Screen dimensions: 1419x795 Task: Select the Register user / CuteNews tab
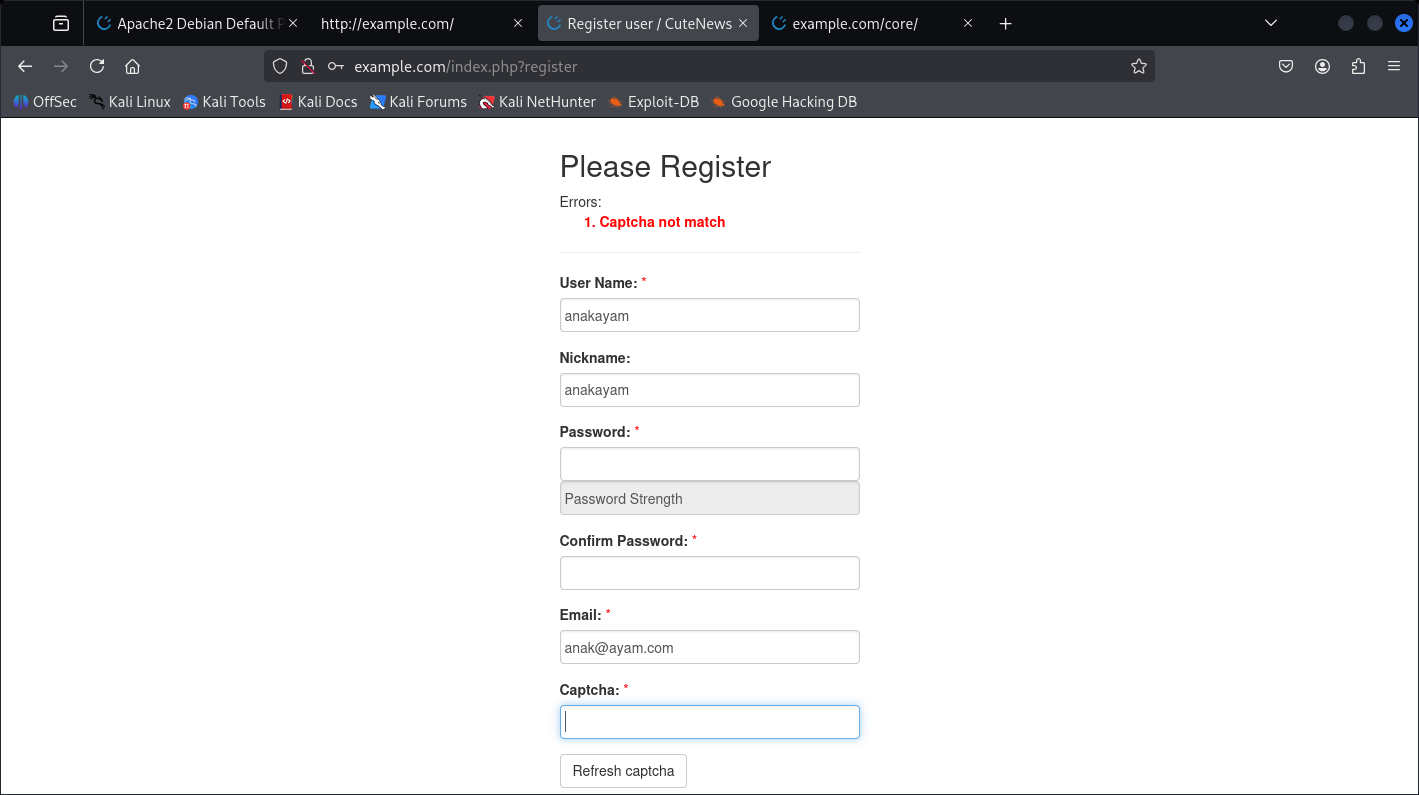click(x=647, y=23)
